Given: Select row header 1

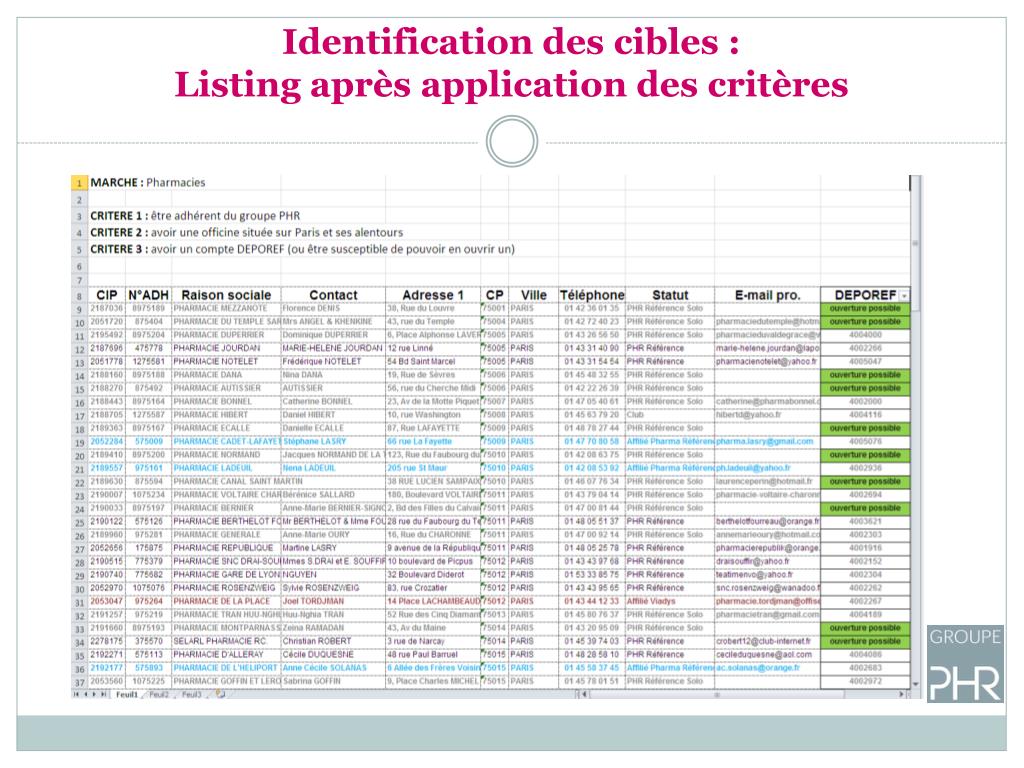Looking at the screenshot, I should click(79, 183).
